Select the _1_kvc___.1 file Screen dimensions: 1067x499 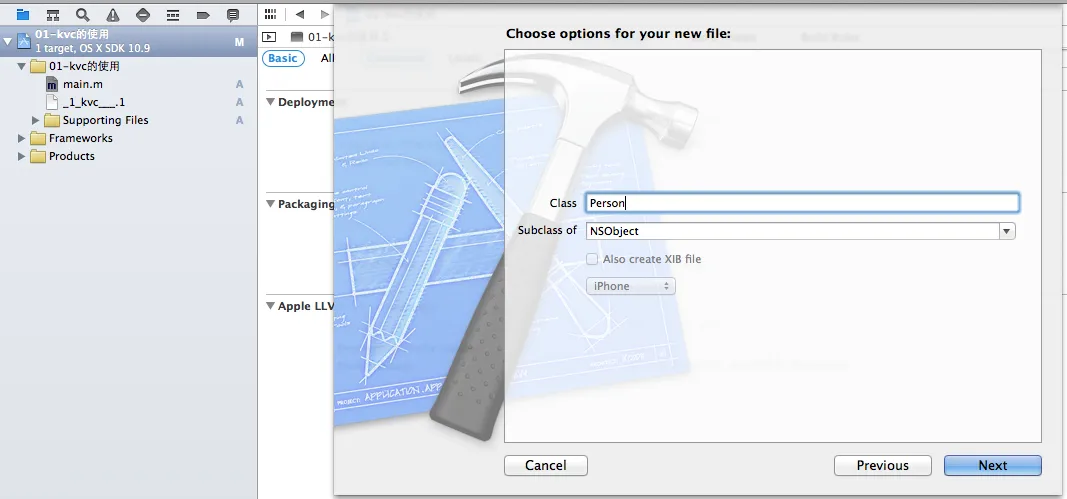coord(94,103)
